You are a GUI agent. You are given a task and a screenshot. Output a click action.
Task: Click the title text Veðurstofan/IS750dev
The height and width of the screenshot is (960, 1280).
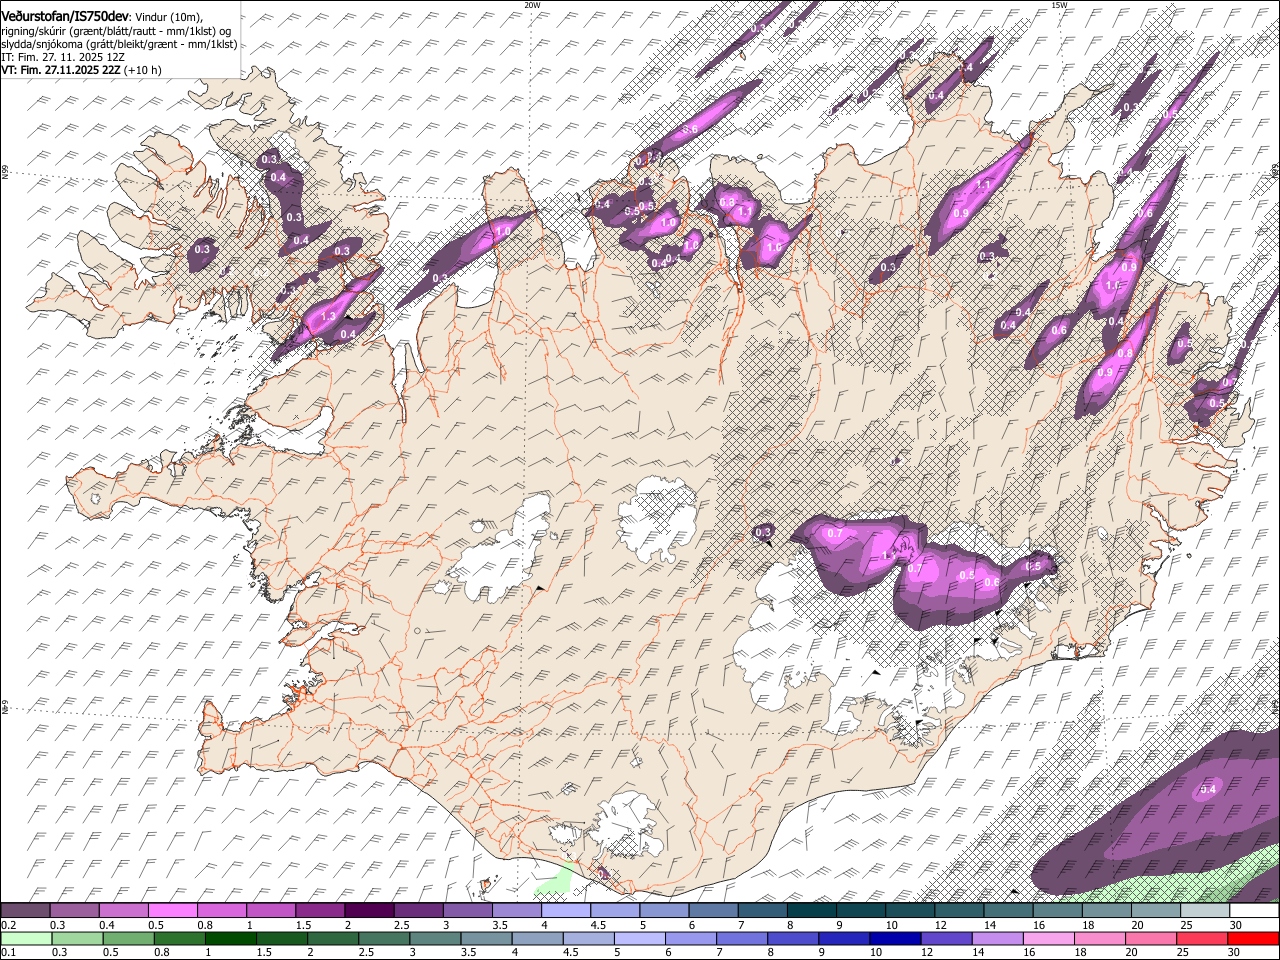[65, 17]
